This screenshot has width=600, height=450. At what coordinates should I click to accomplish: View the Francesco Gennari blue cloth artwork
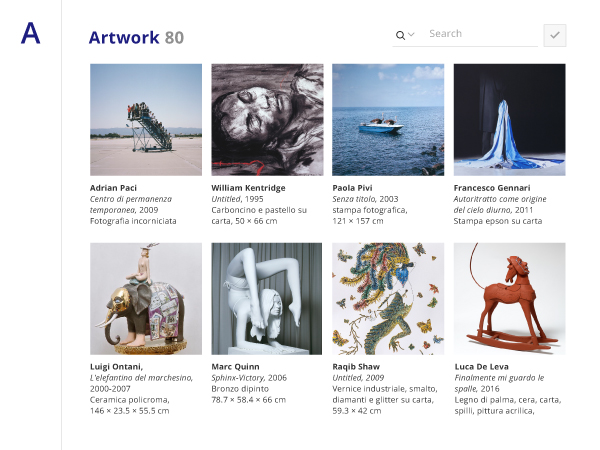(510, 120)
